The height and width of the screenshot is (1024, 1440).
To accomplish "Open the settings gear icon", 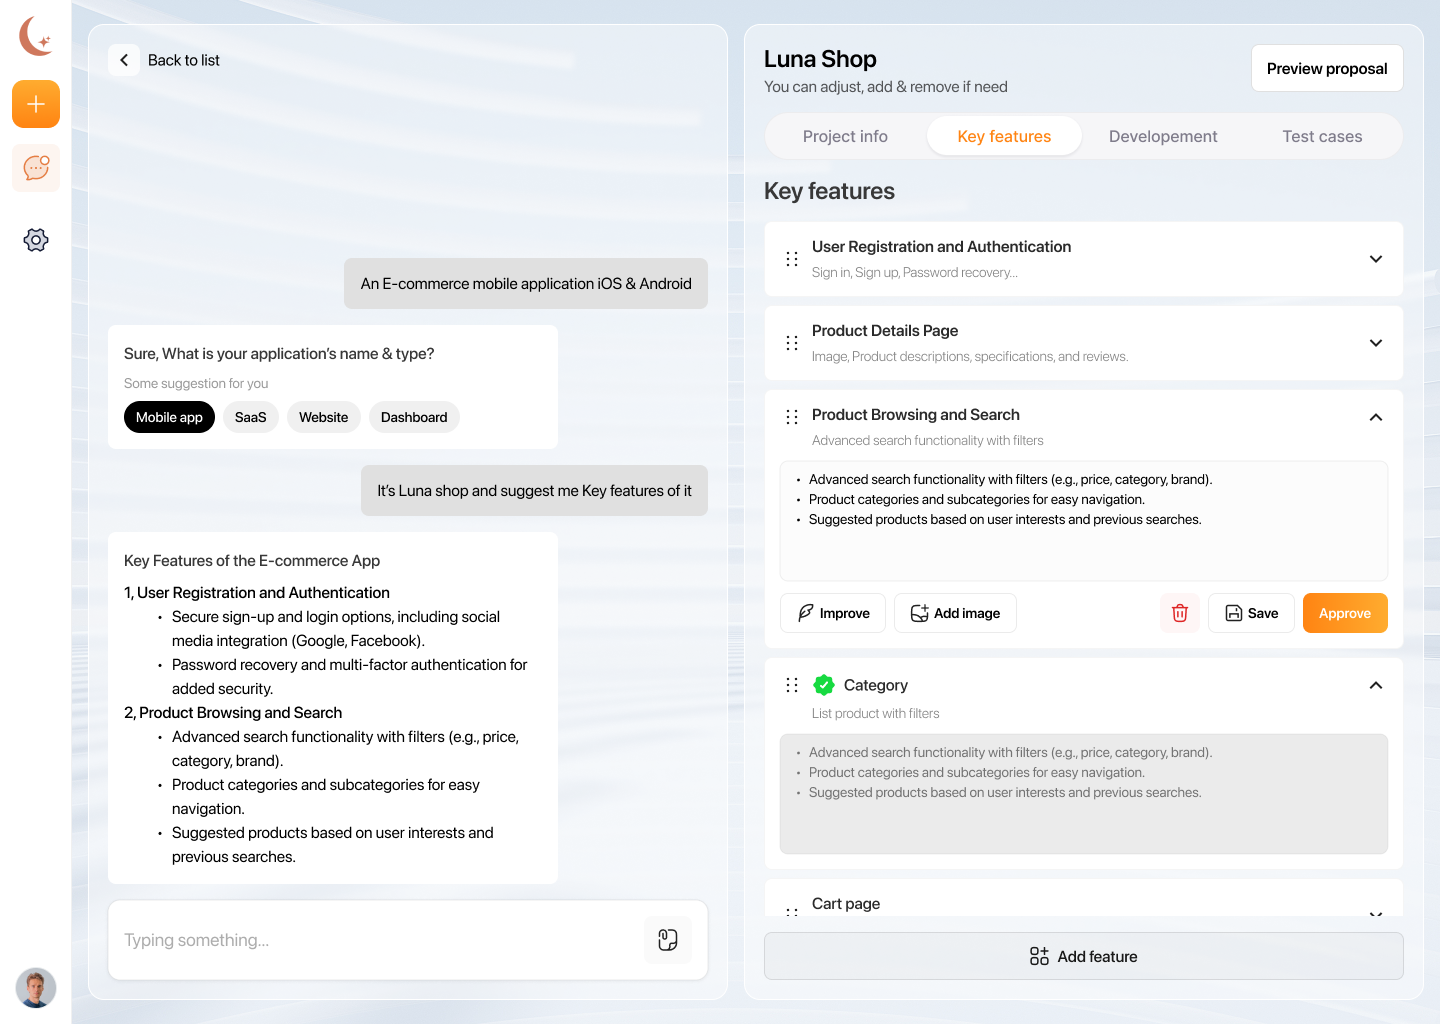I will (x=36, y=240).
